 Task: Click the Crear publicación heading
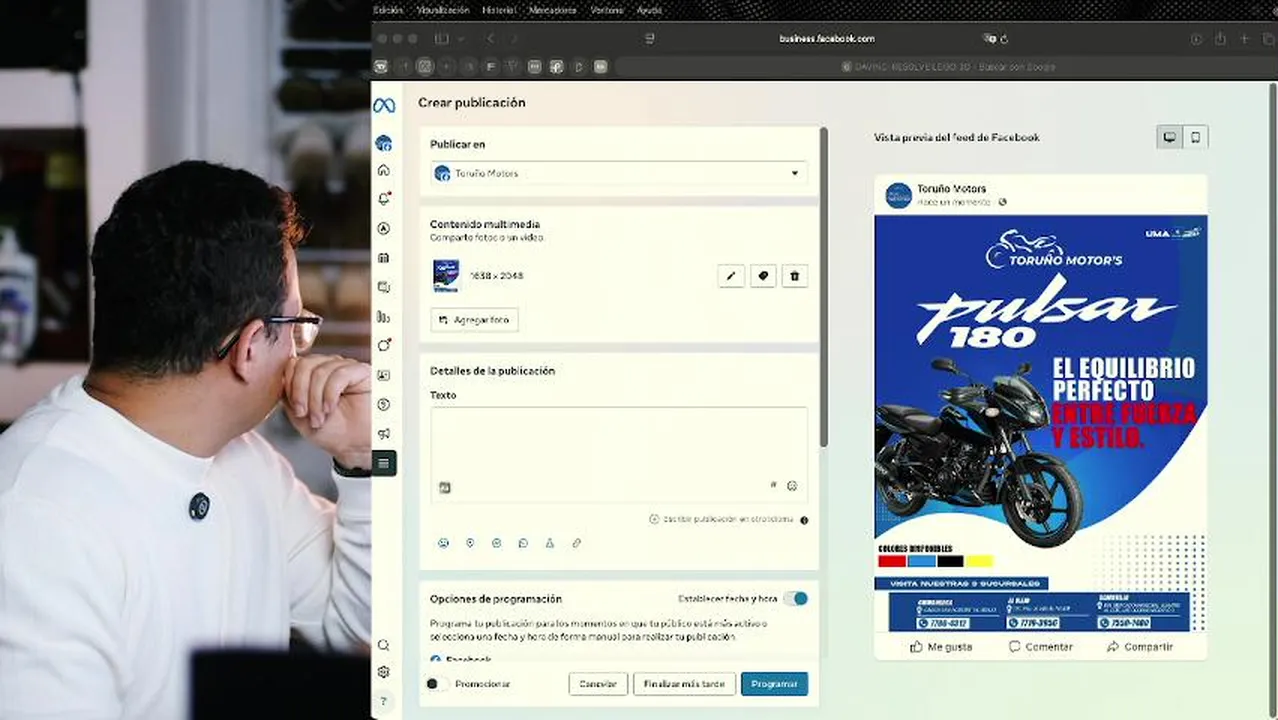pyautogui.click(x=472, y=103)
